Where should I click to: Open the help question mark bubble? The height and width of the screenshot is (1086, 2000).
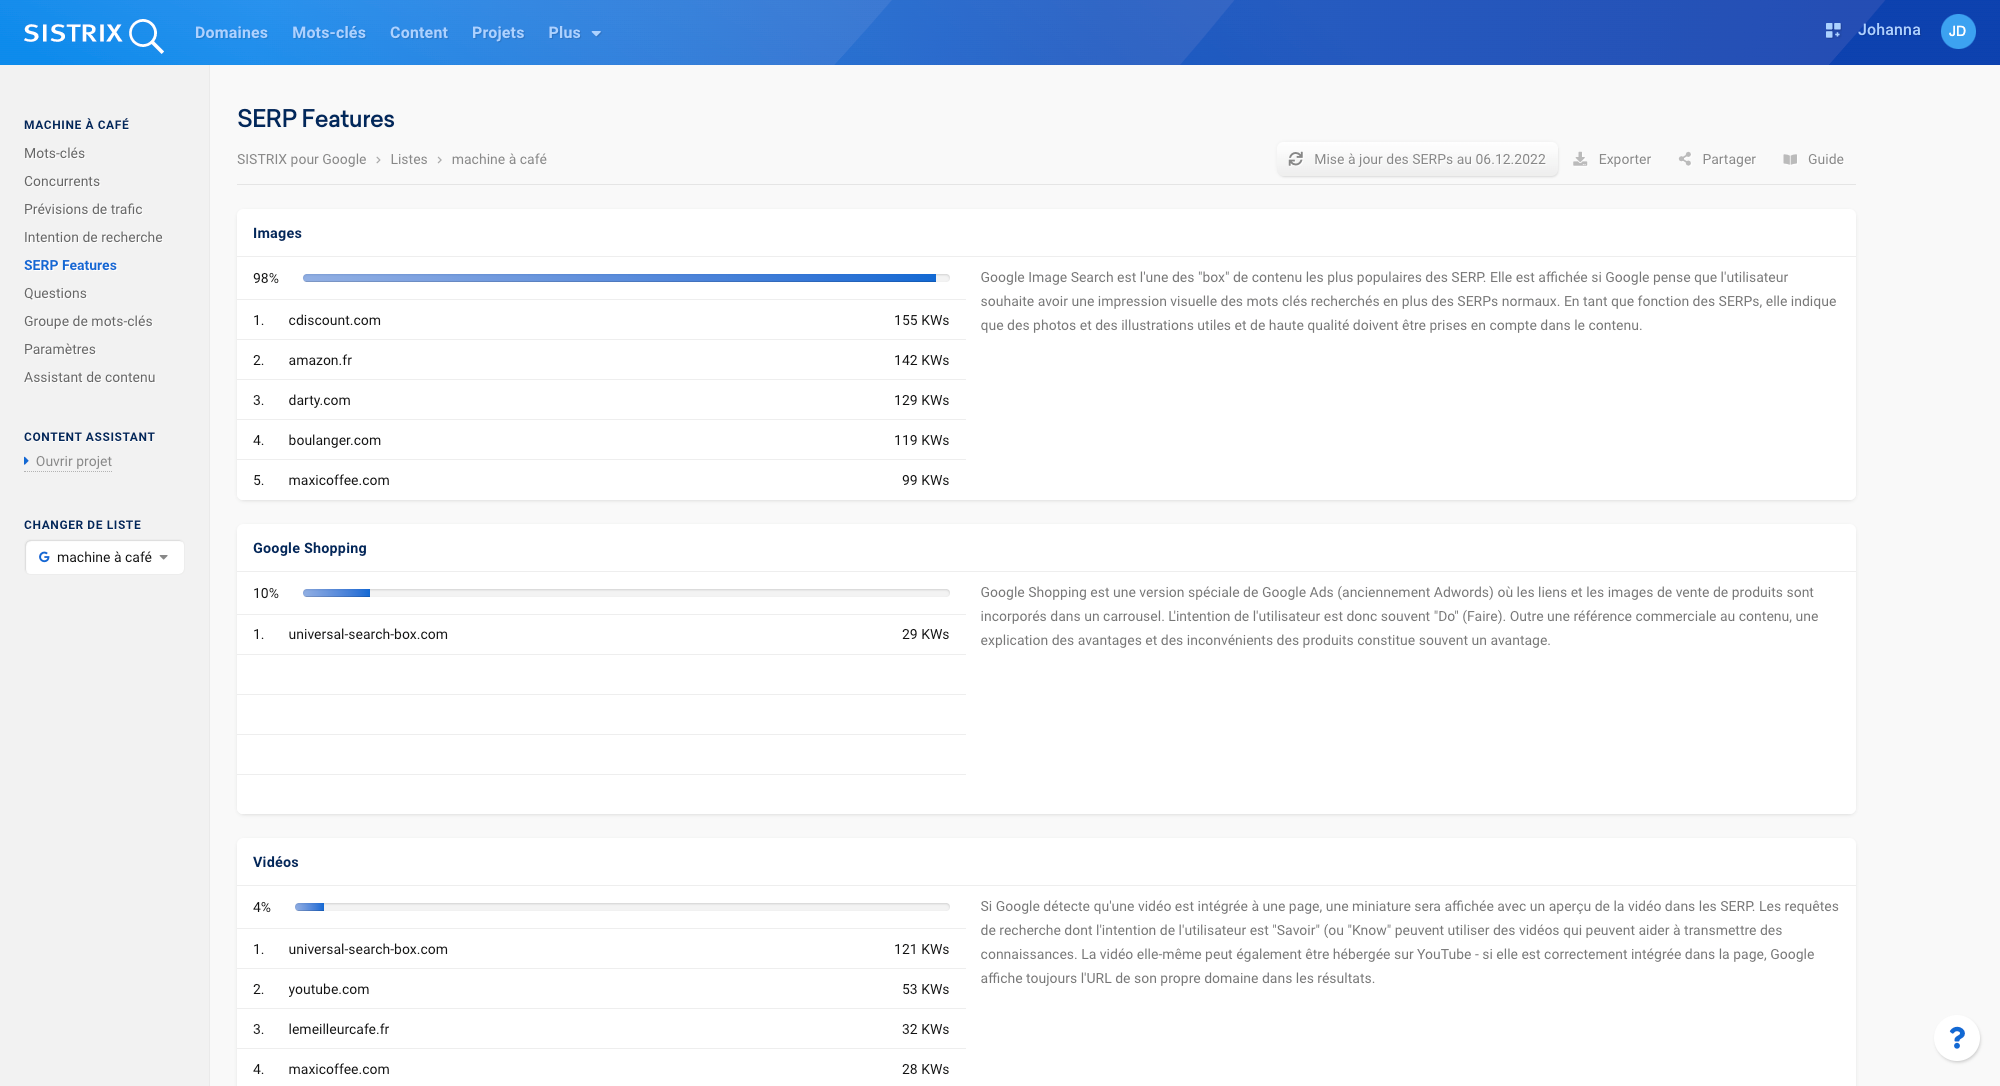click(1957, 1038)
